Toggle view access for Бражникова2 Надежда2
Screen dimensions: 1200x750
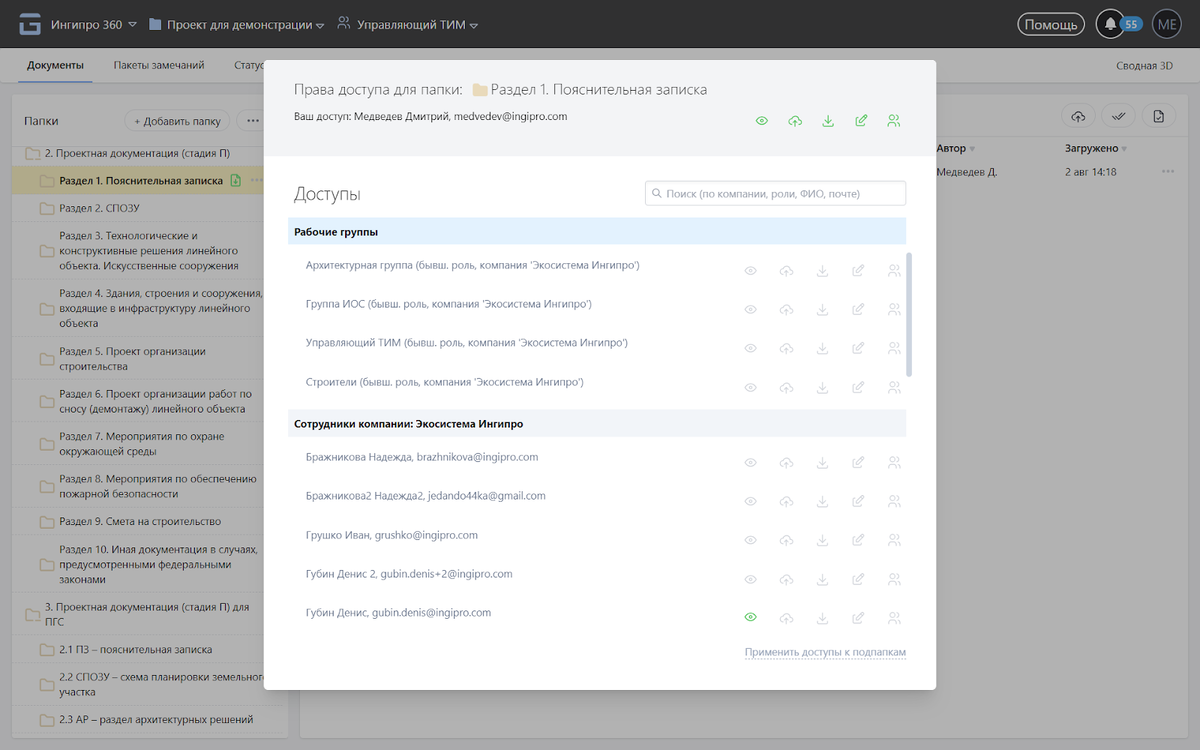pyautogui.click(x=751, y=502)
